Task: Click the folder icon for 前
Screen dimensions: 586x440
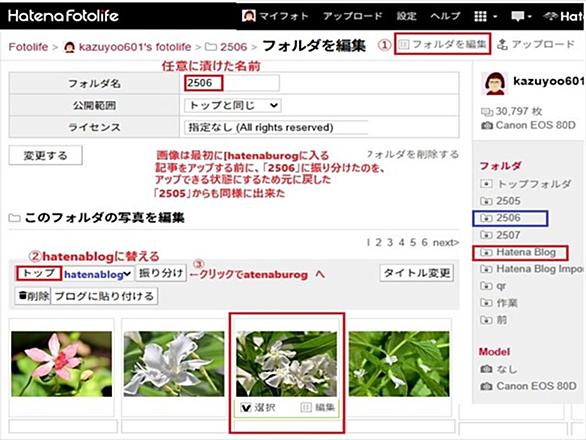Action: click(486, 320)
